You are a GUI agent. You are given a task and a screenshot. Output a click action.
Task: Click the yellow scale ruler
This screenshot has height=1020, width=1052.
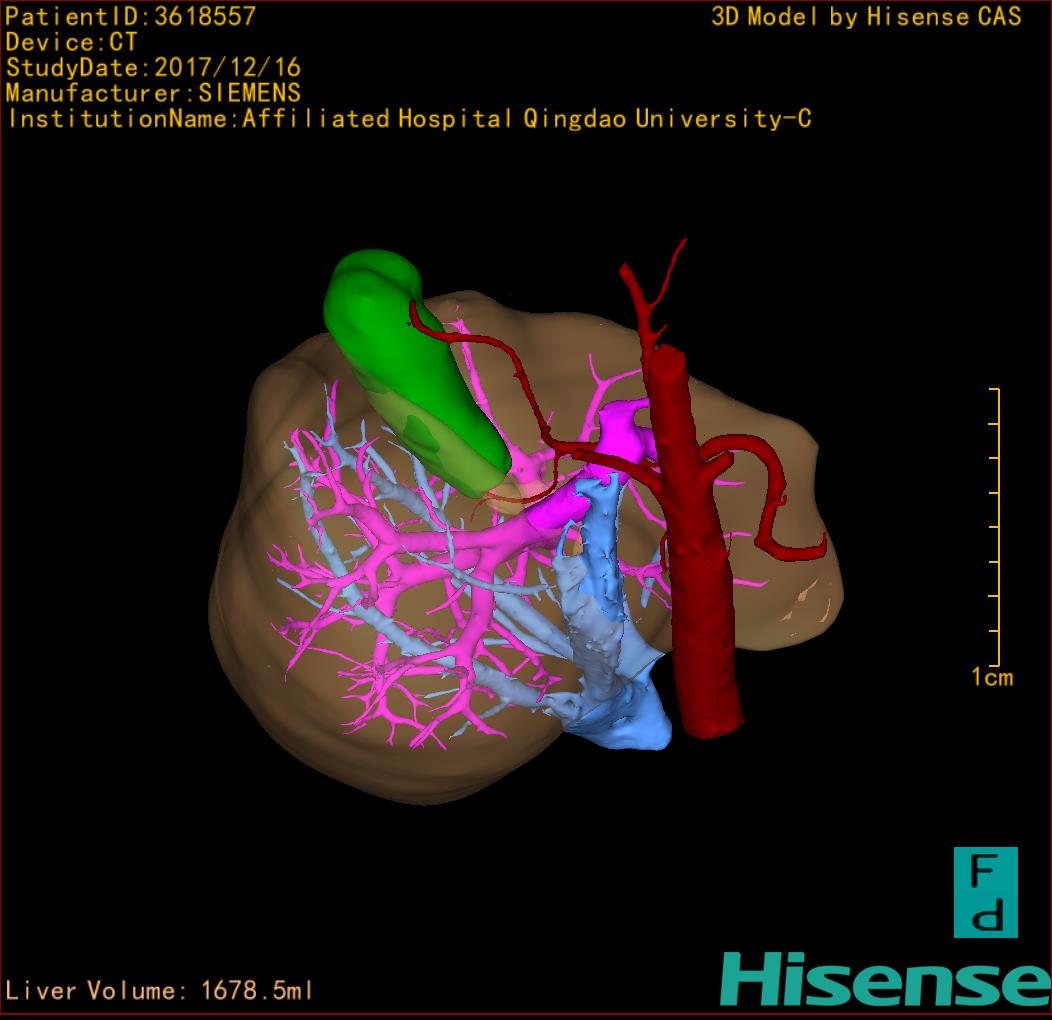[x=994, y=527]
